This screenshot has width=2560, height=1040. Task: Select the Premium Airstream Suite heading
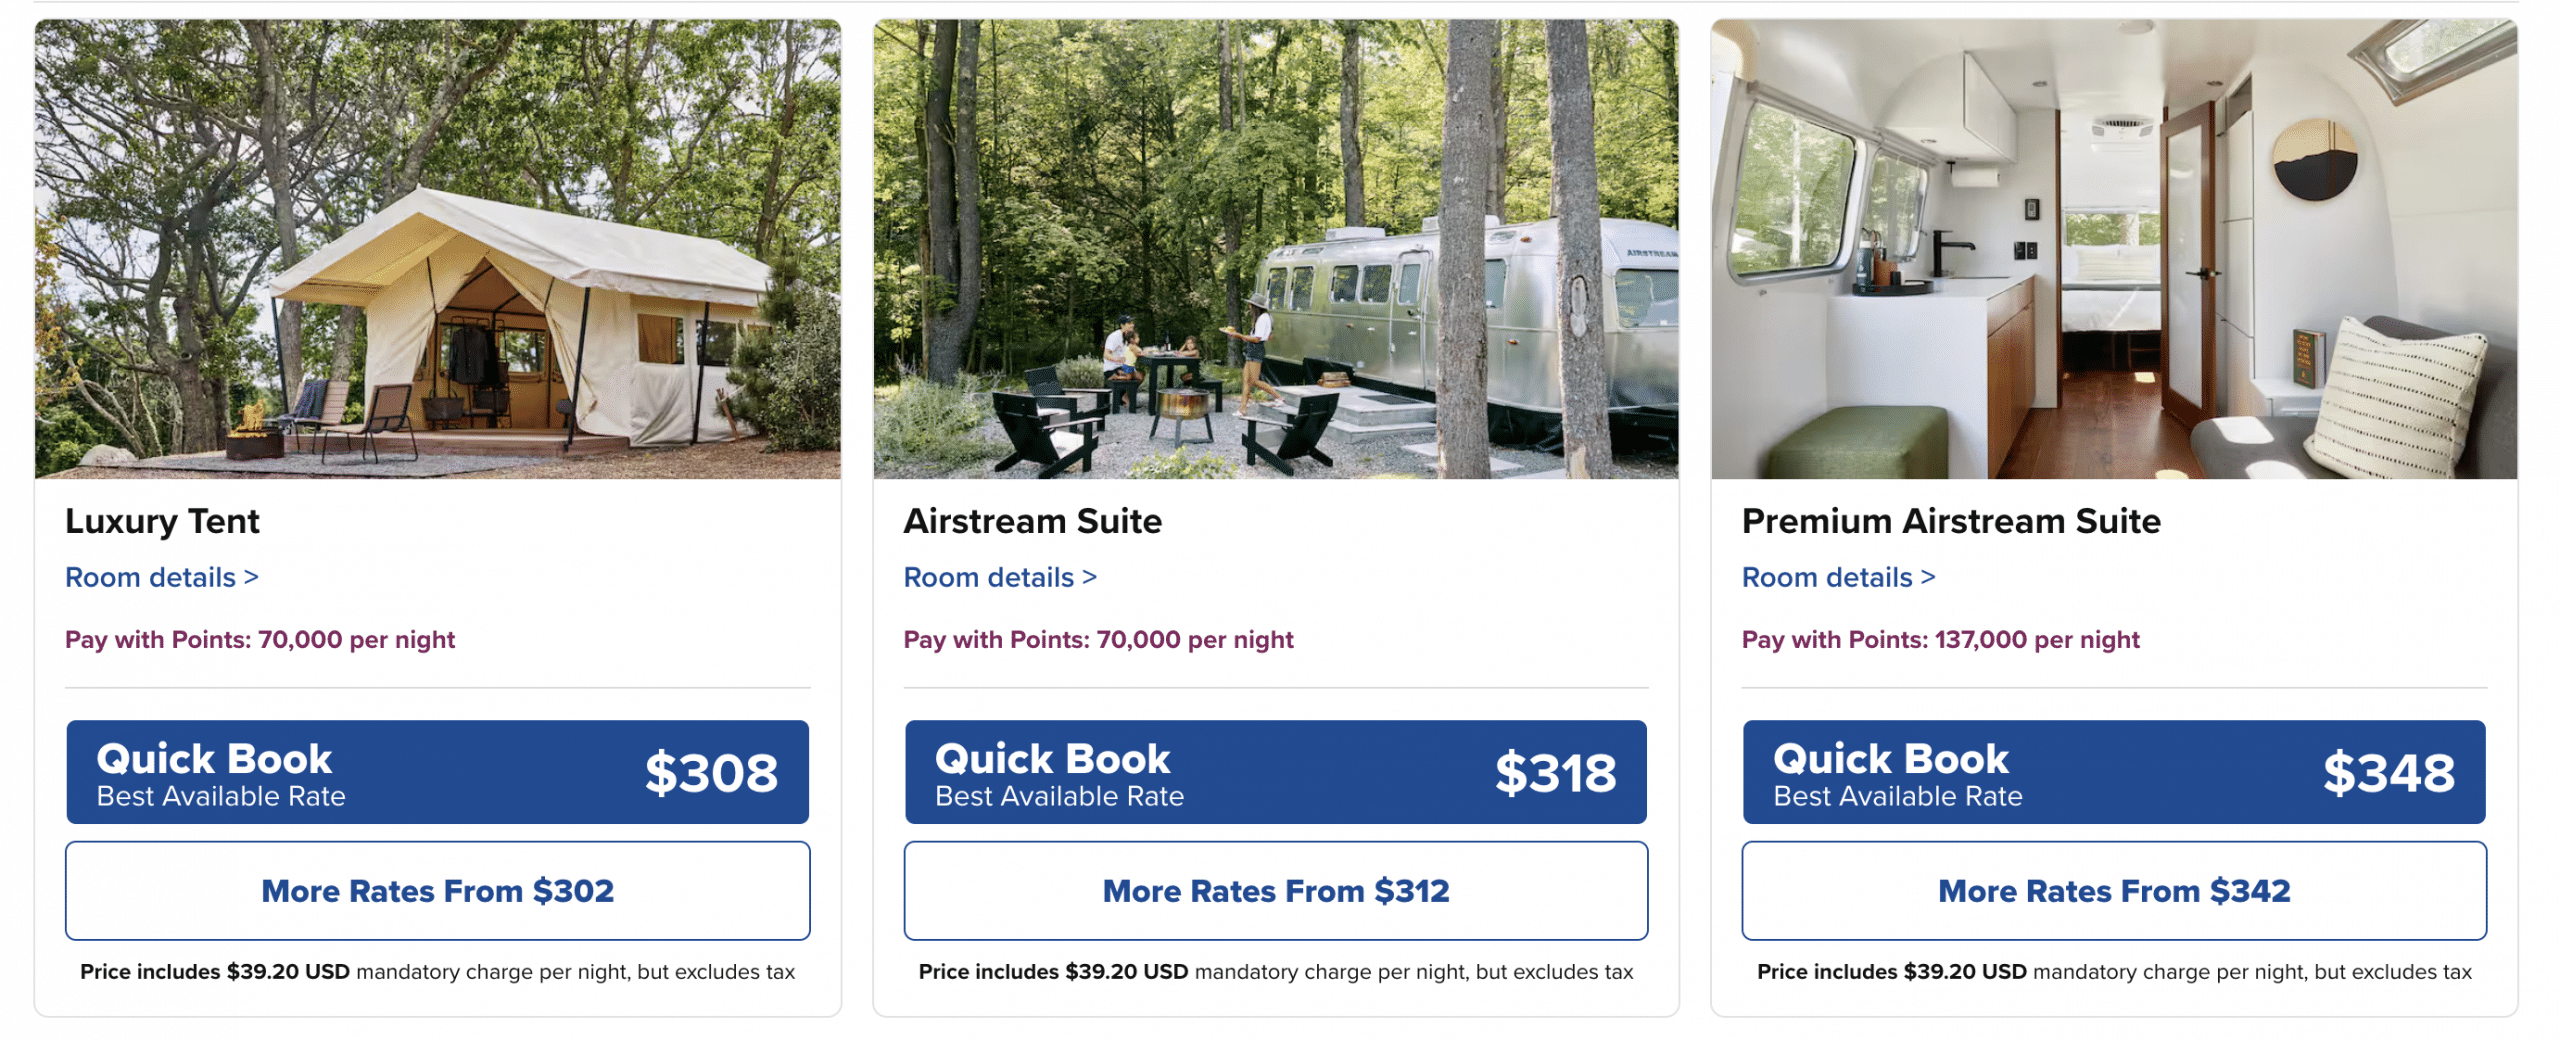pyautogui.click(x=1950, y=521)
